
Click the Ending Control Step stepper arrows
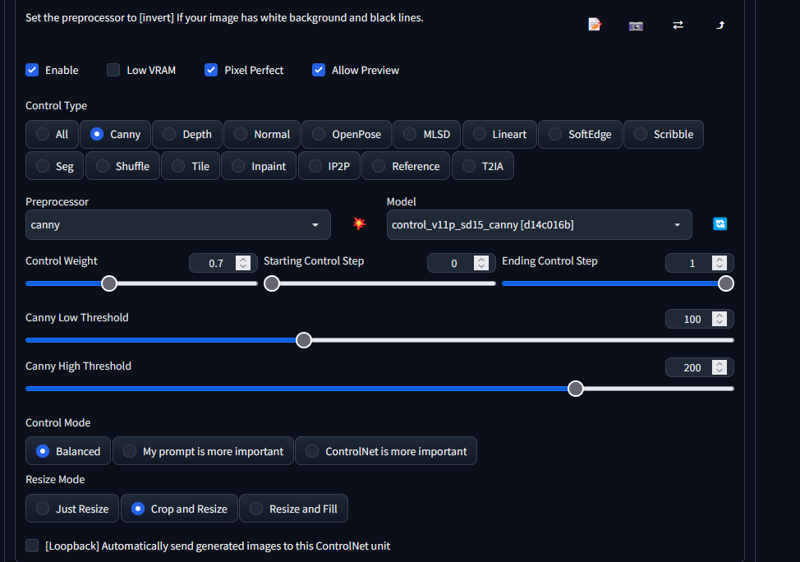[x=719, y=263]
